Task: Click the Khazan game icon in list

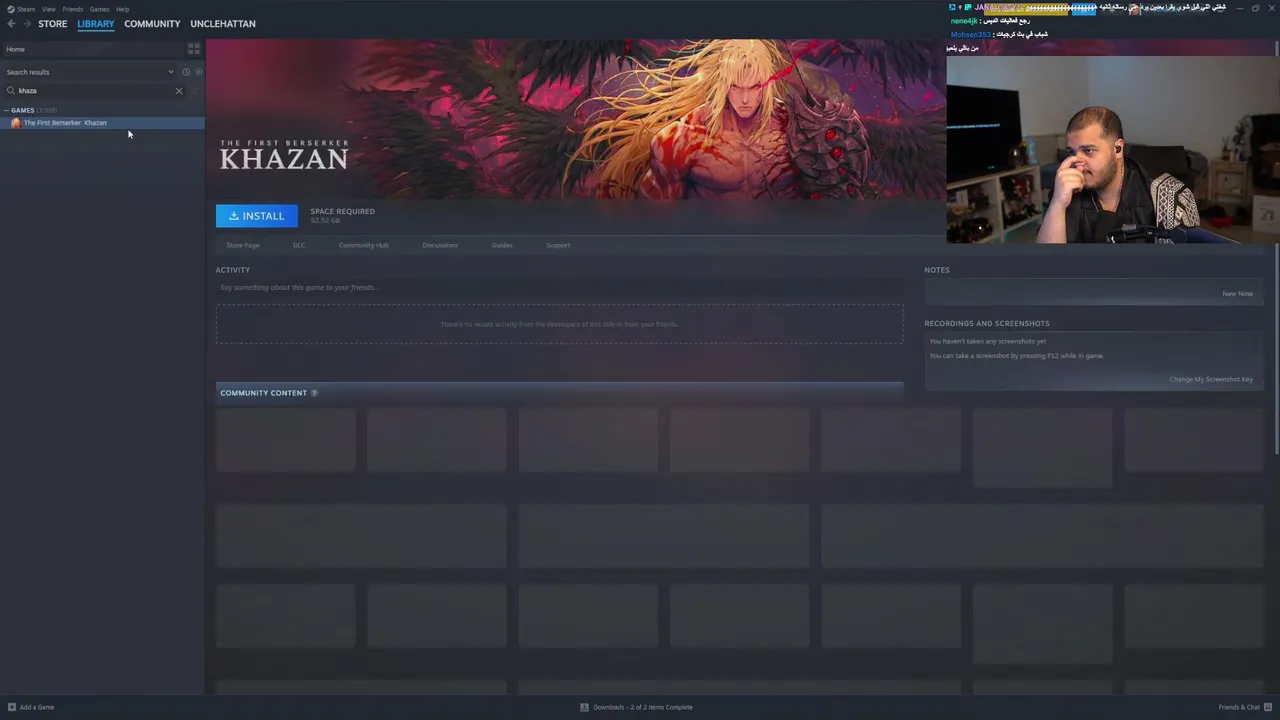Action: [x=16, y=123]
